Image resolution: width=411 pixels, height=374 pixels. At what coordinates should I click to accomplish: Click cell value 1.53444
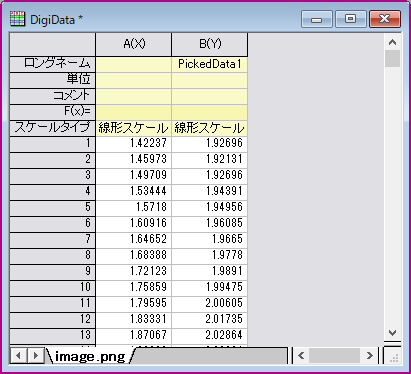pyautogui.click(x=134, y=192)
